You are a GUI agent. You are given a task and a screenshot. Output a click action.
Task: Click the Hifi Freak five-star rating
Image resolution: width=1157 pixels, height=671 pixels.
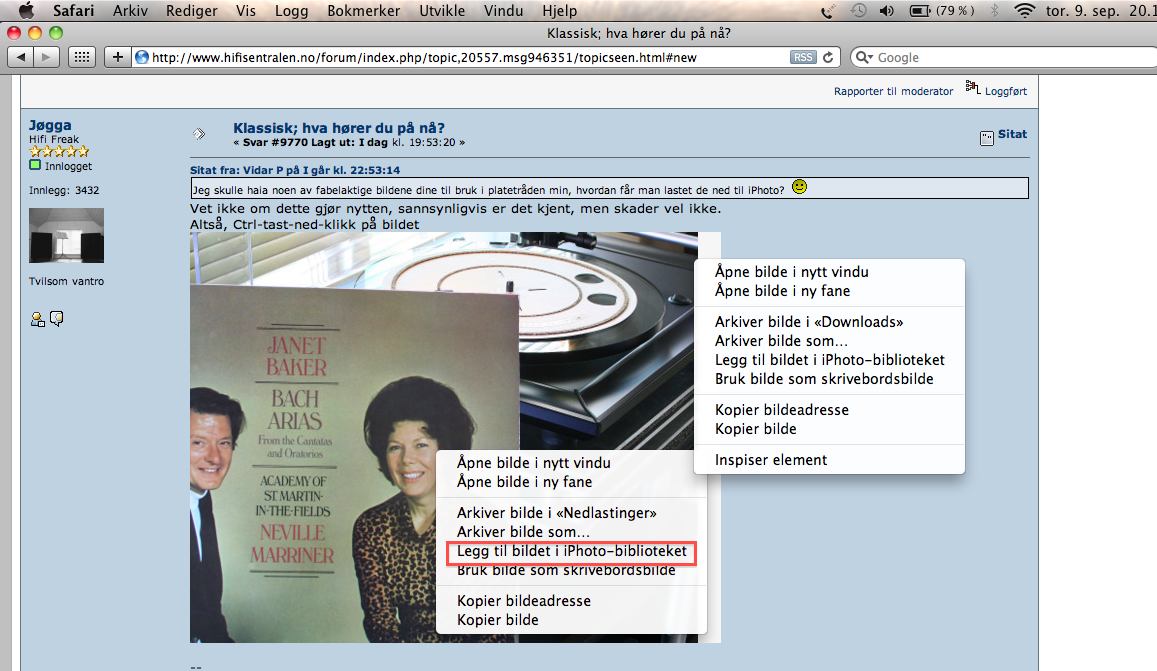pos(59,151)
